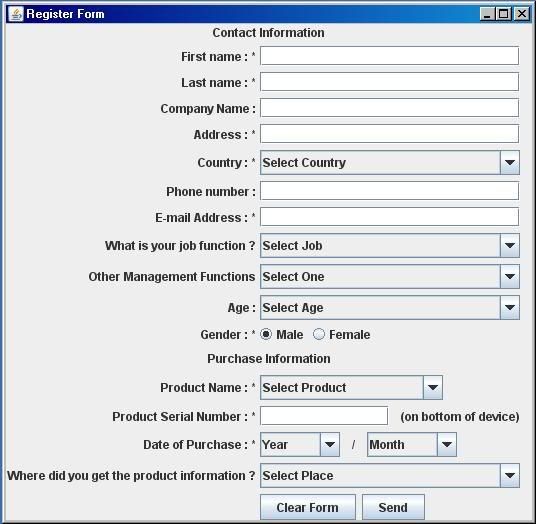
Task: Select the Male radio button
Action: pyautogui.click(x=266, y=334)
